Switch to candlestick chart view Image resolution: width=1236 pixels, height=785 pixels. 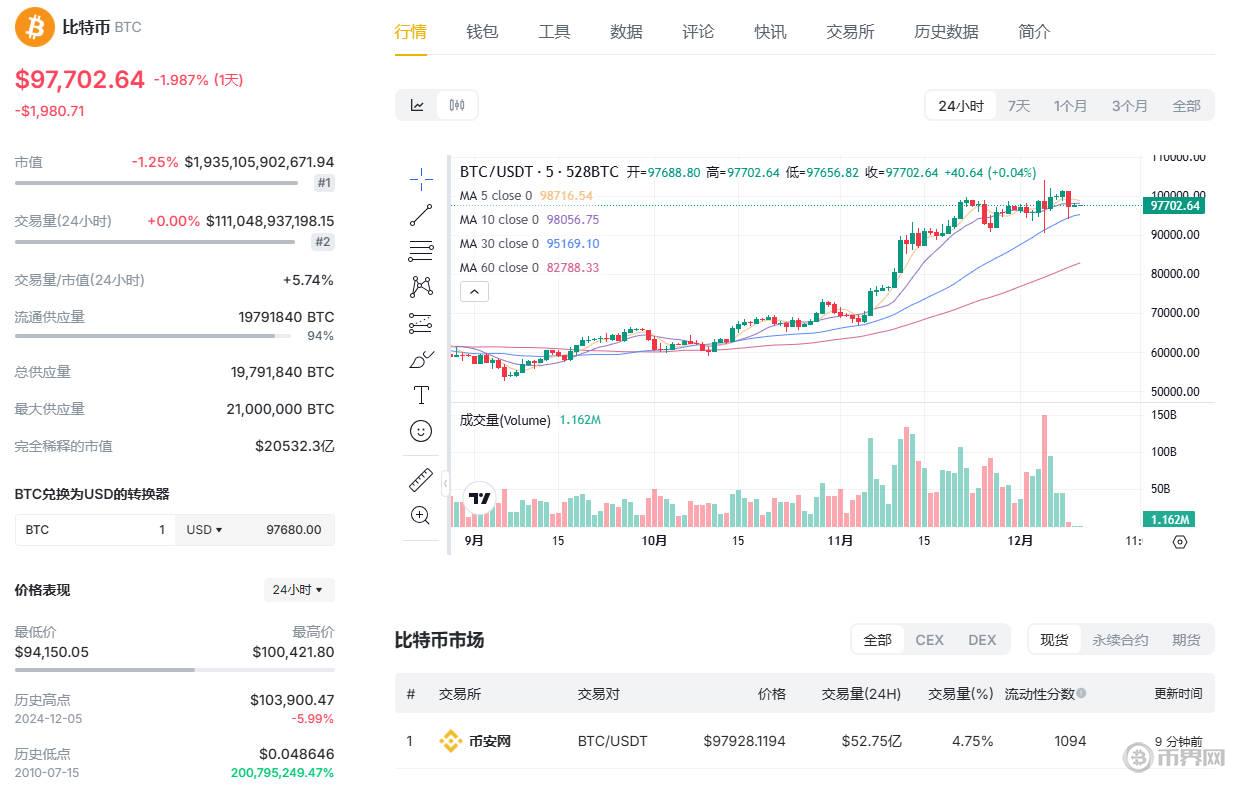[x=457, y=105]
